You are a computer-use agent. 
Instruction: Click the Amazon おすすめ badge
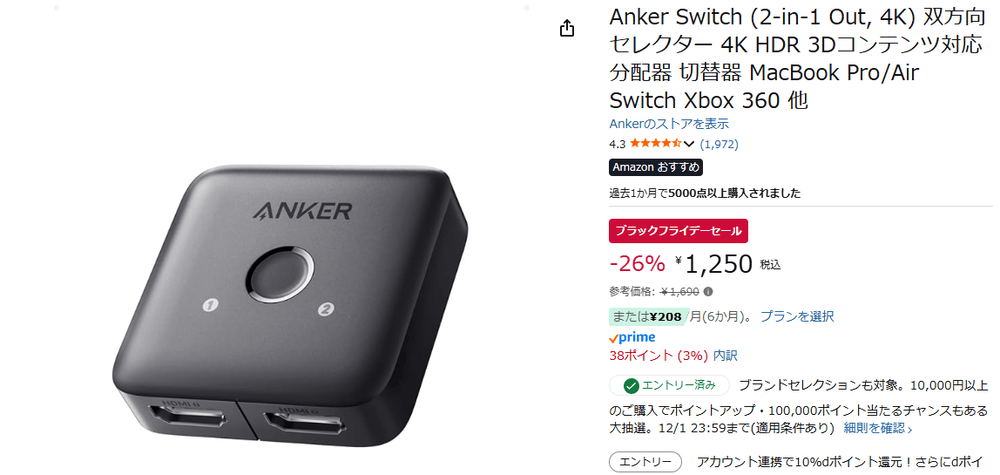[x=656, y=167]
